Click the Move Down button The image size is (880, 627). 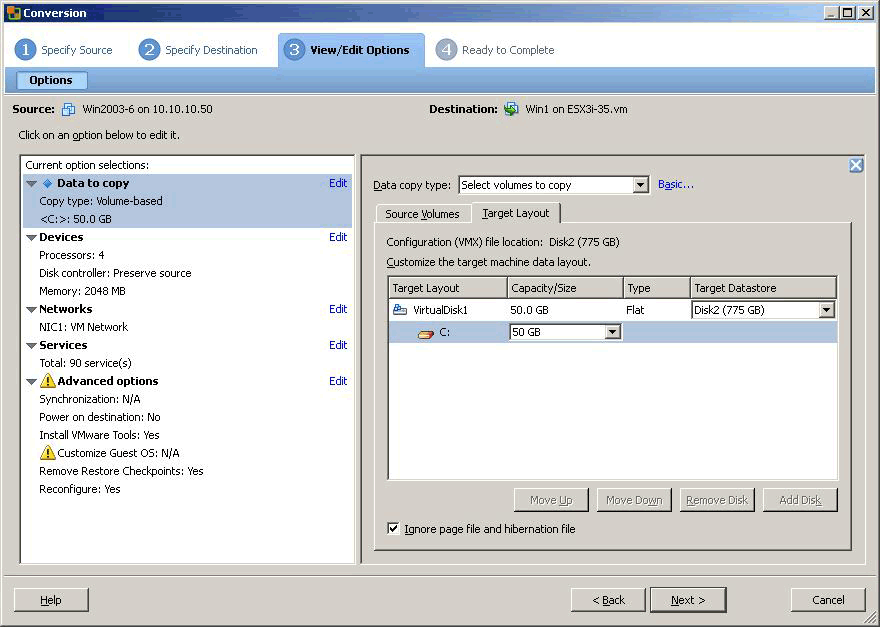(634, 500)
